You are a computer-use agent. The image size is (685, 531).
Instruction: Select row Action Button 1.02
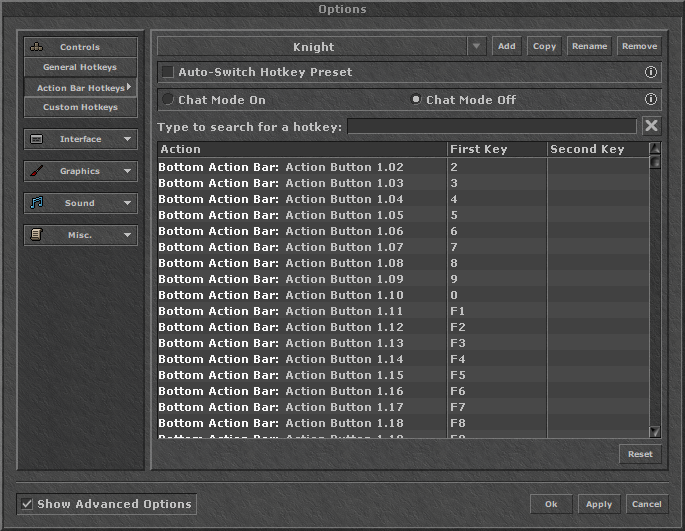pyautogui.click(x=403, y=167)
